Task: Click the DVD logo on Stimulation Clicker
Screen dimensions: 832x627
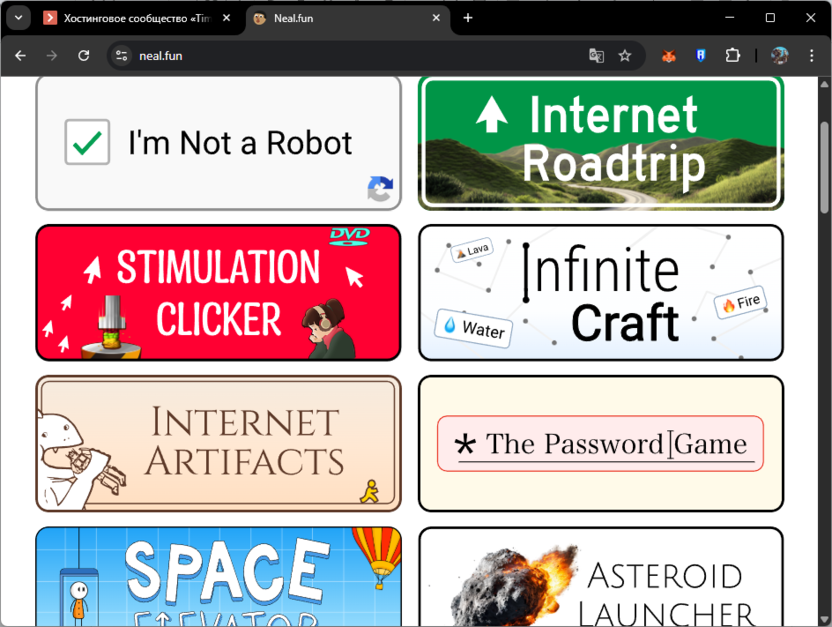Action: 350,236
